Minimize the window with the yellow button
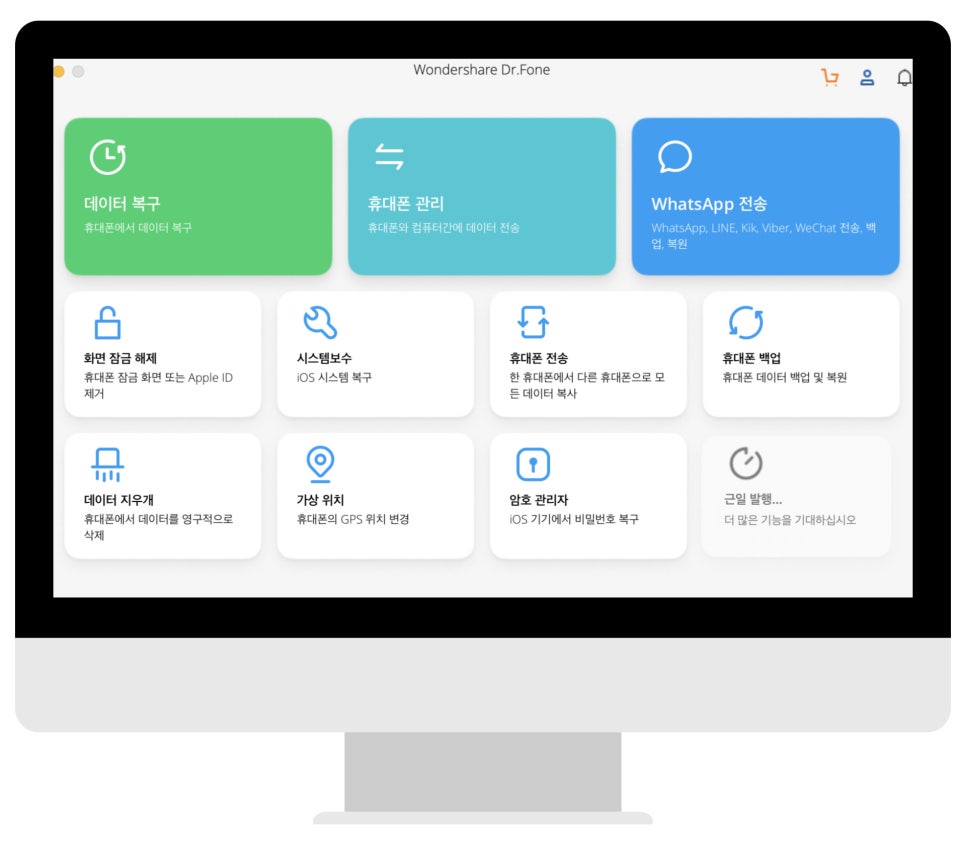 click(x=59, y=71)
